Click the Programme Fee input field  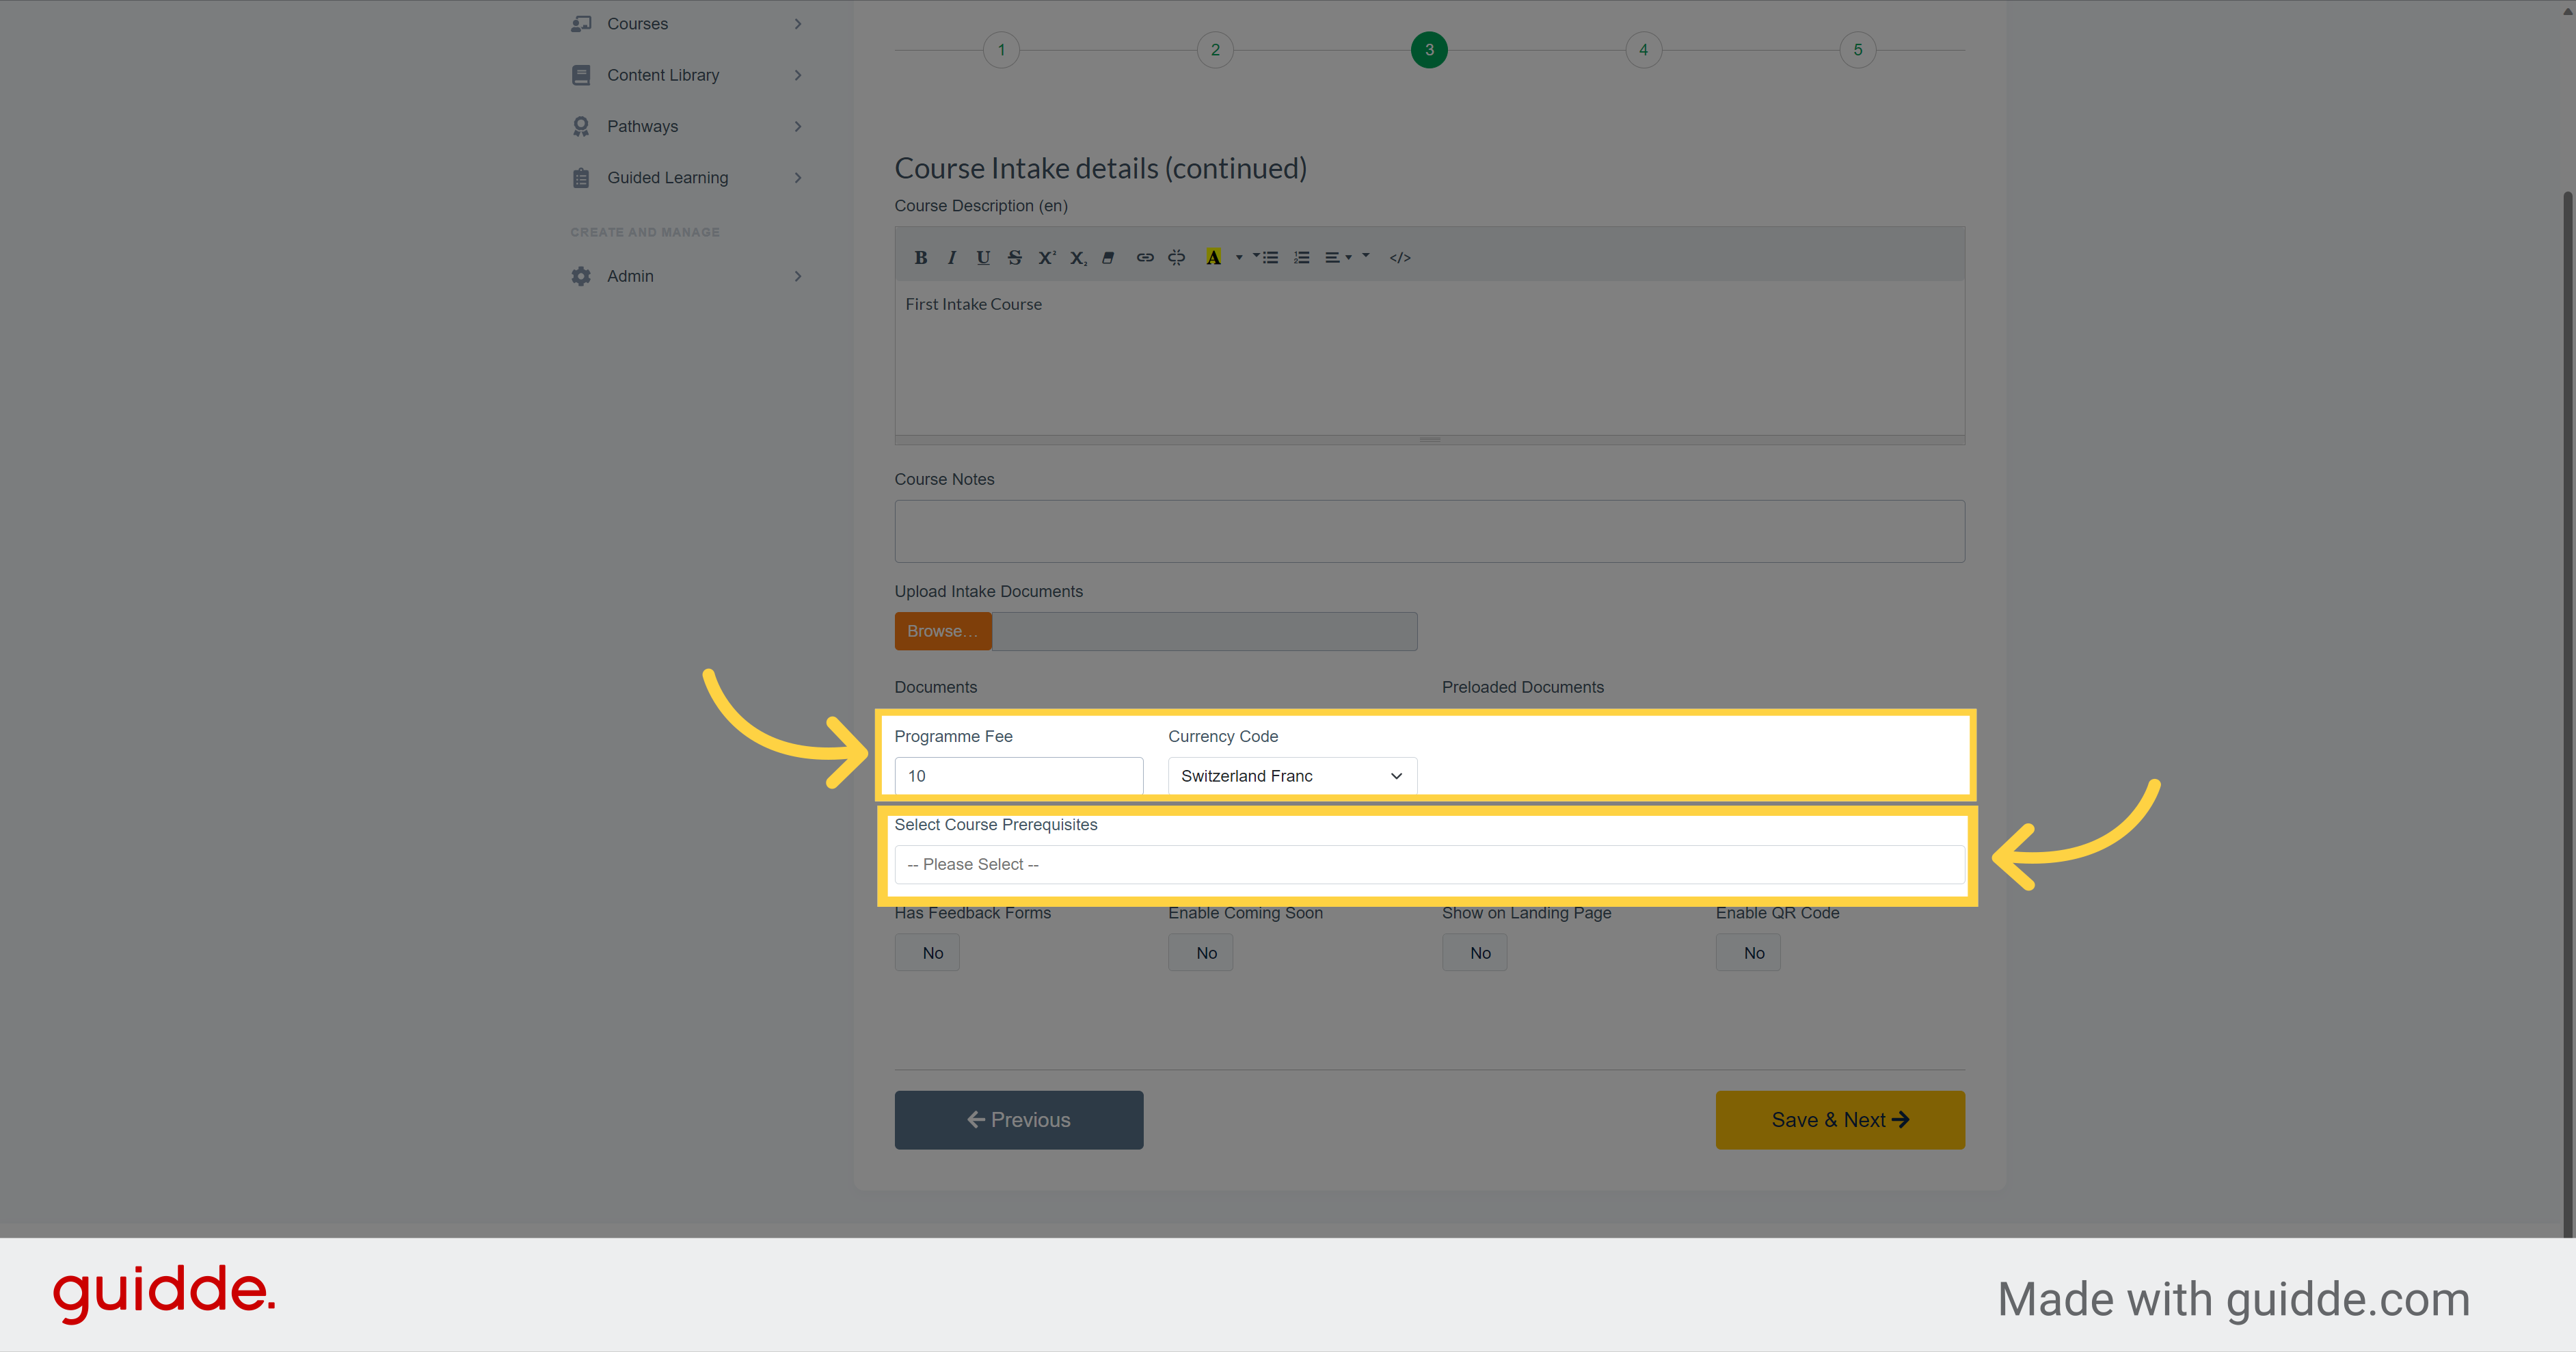tap(1017, 776)
